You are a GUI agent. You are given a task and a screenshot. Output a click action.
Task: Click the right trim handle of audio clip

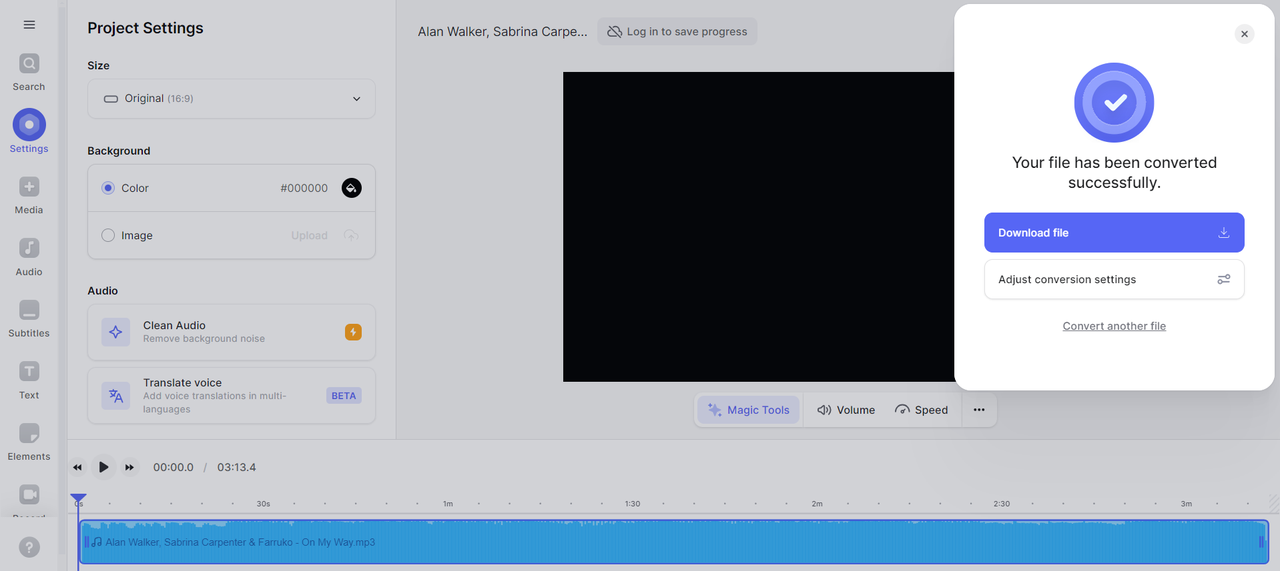point(1261,542)
